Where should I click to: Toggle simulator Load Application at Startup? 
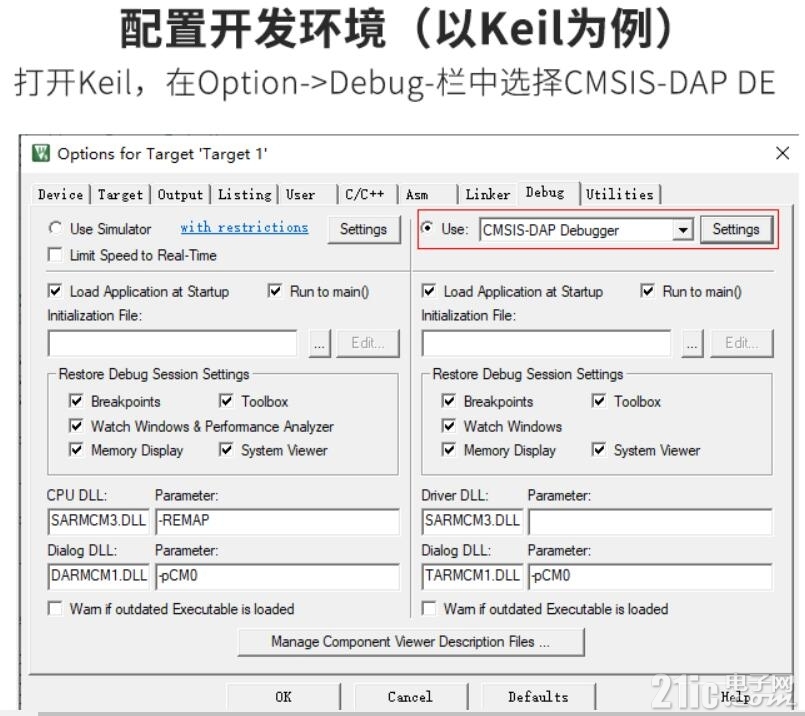[x=55, y=291]
